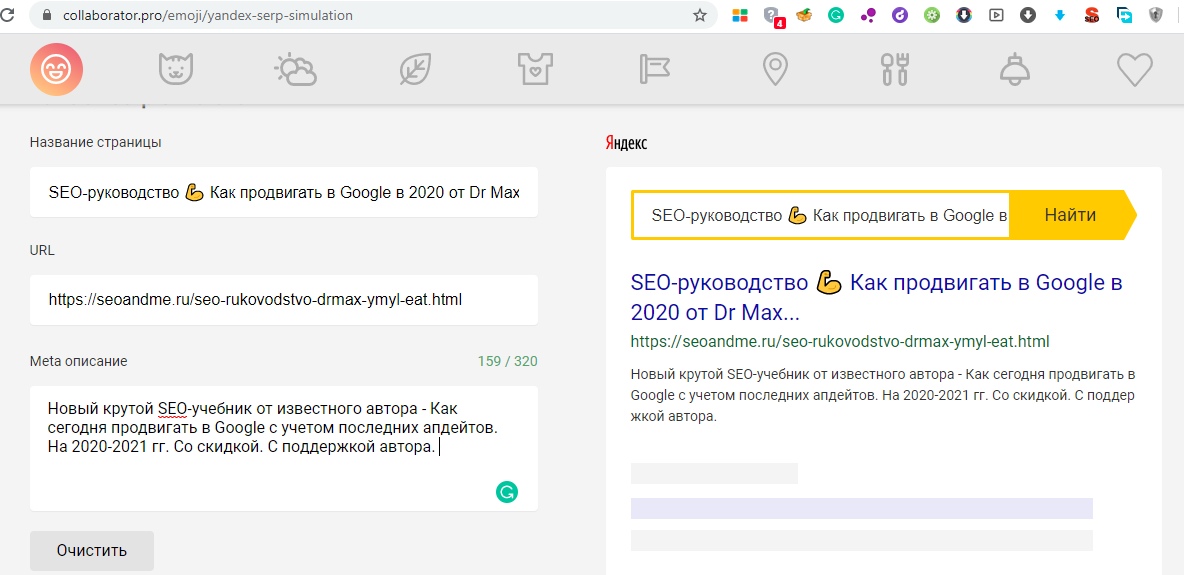Open the green gear extension icon

(x=933, y=15)
